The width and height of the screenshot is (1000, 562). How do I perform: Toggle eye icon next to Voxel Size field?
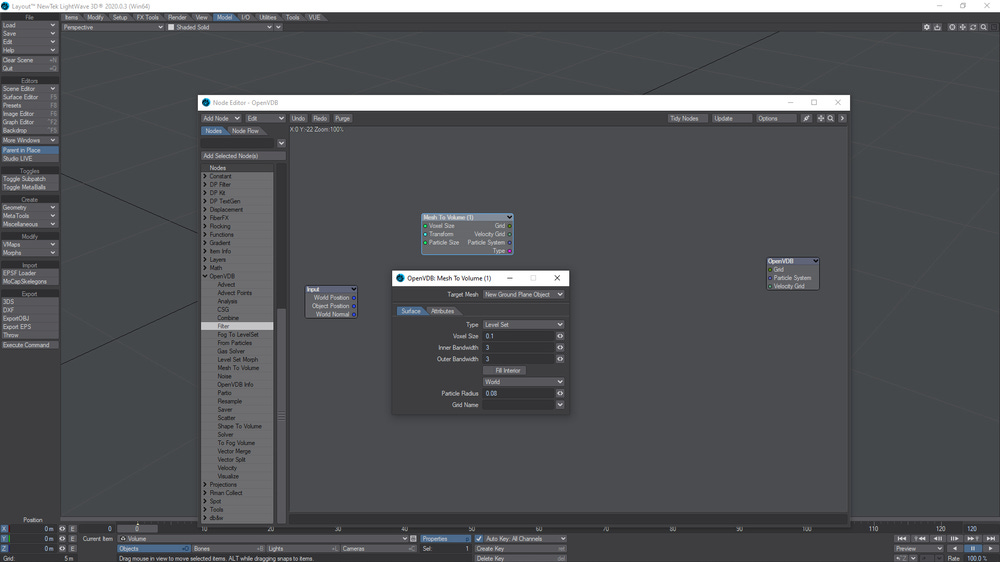(x=560, y=336)
